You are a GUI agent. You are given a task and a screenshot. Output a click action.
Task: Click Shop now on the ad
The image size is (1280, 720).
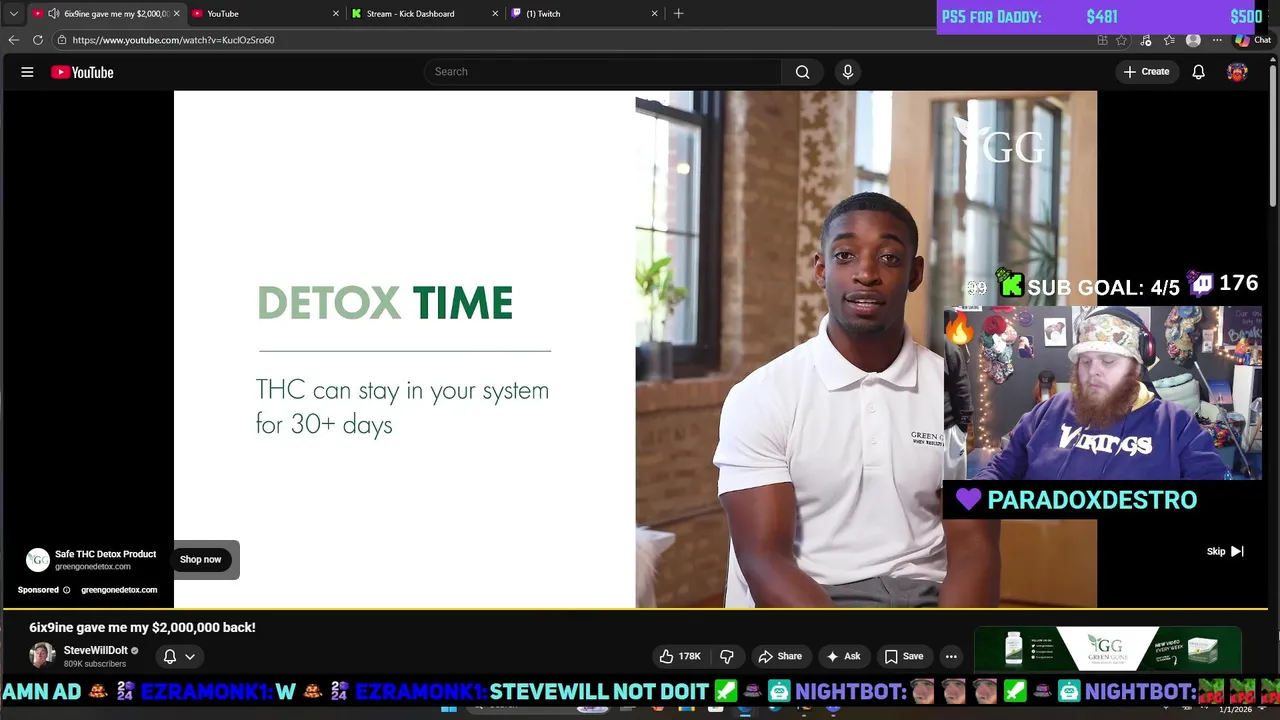[x=201, y=560]
